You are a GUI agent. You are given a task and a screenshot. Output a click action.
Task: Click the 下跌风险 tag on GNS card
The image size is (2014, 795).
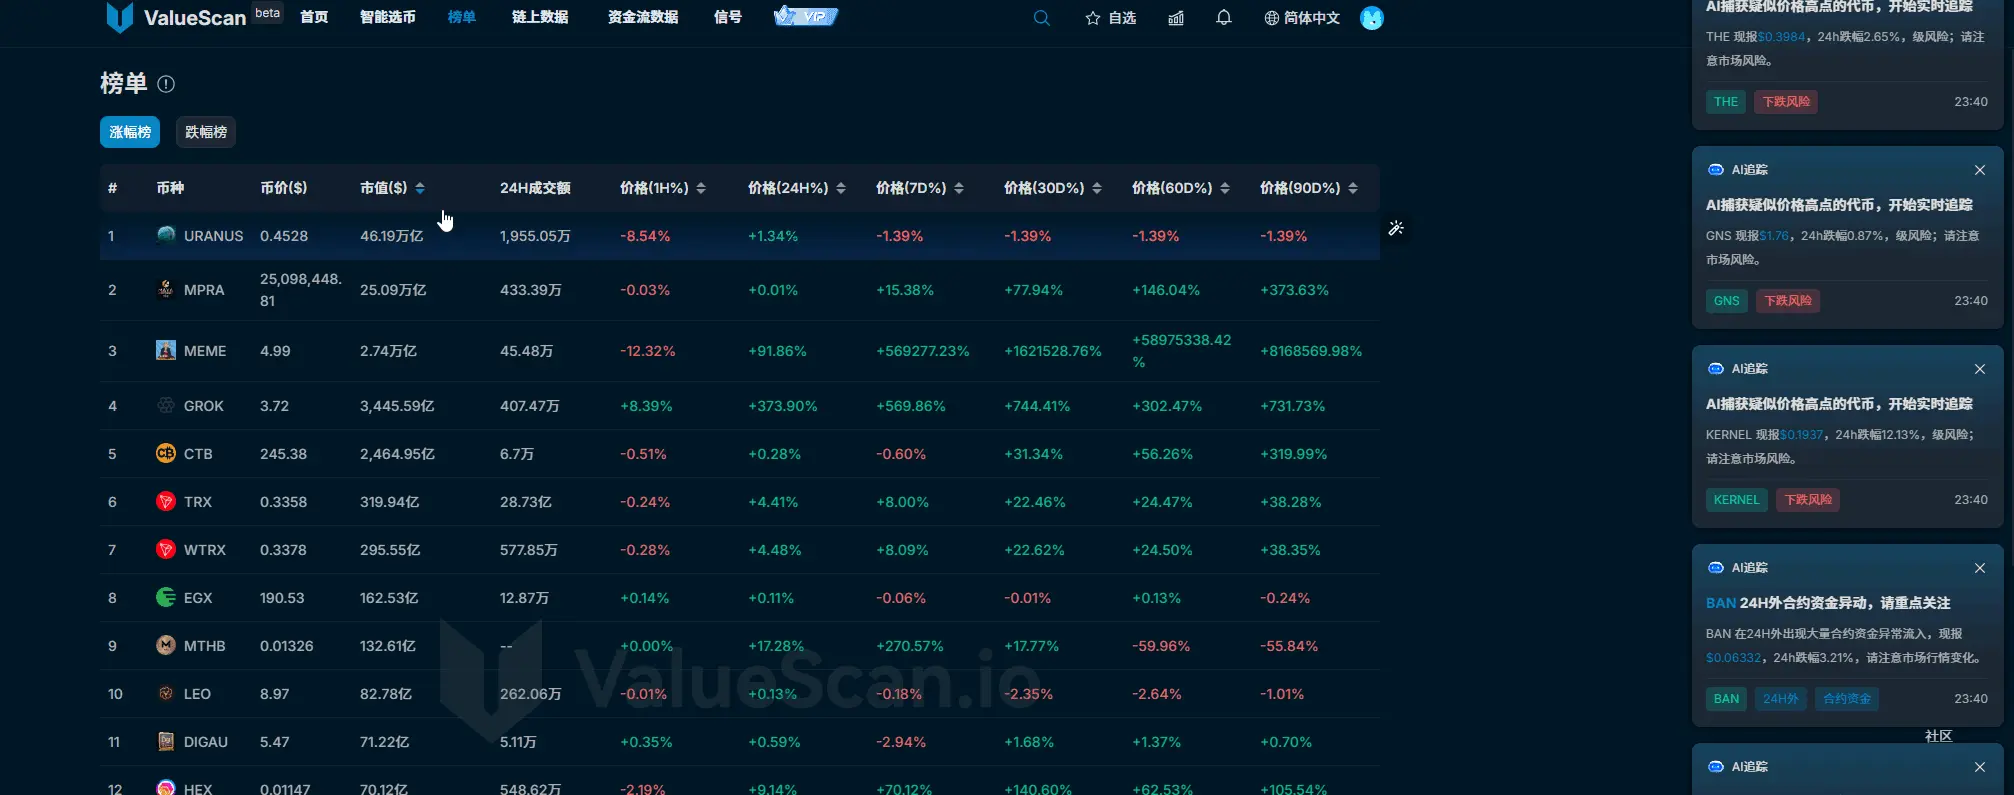tap(1788, 301)
